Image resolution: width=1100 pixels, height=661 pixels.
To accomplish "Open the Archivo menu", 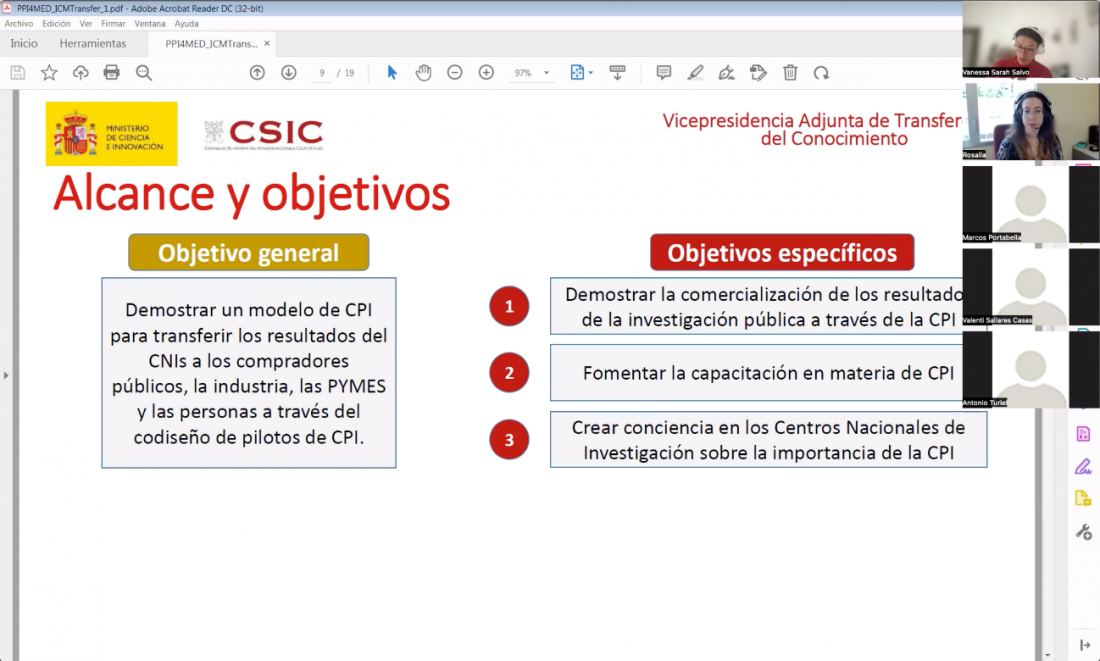I will pos(19,23).
